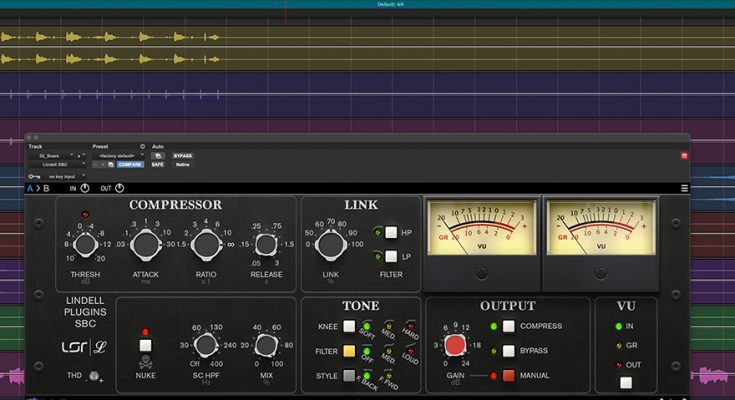The image size is (735, 400).
Task: Click the THD small knob
Action: pyautogui.click(x=95, y=376)
